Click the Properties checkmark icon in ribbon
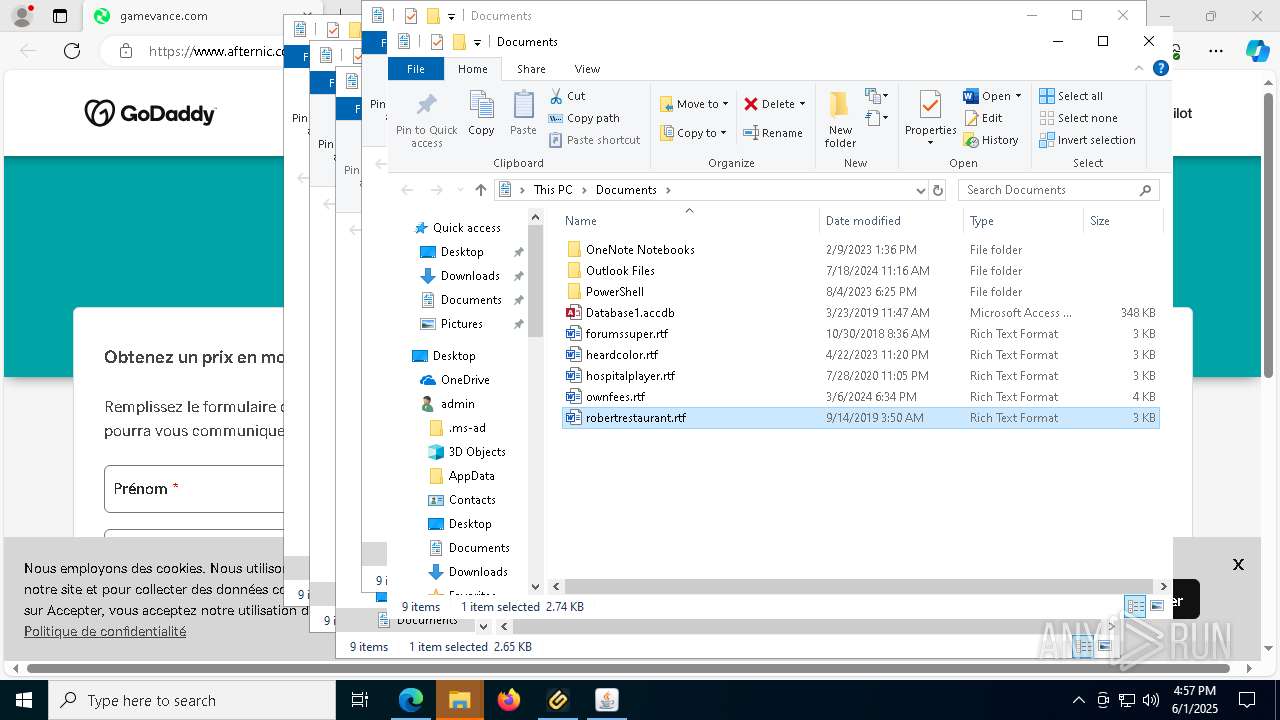The height and width of the screenshot is (720, 1280). coord(930,105)
